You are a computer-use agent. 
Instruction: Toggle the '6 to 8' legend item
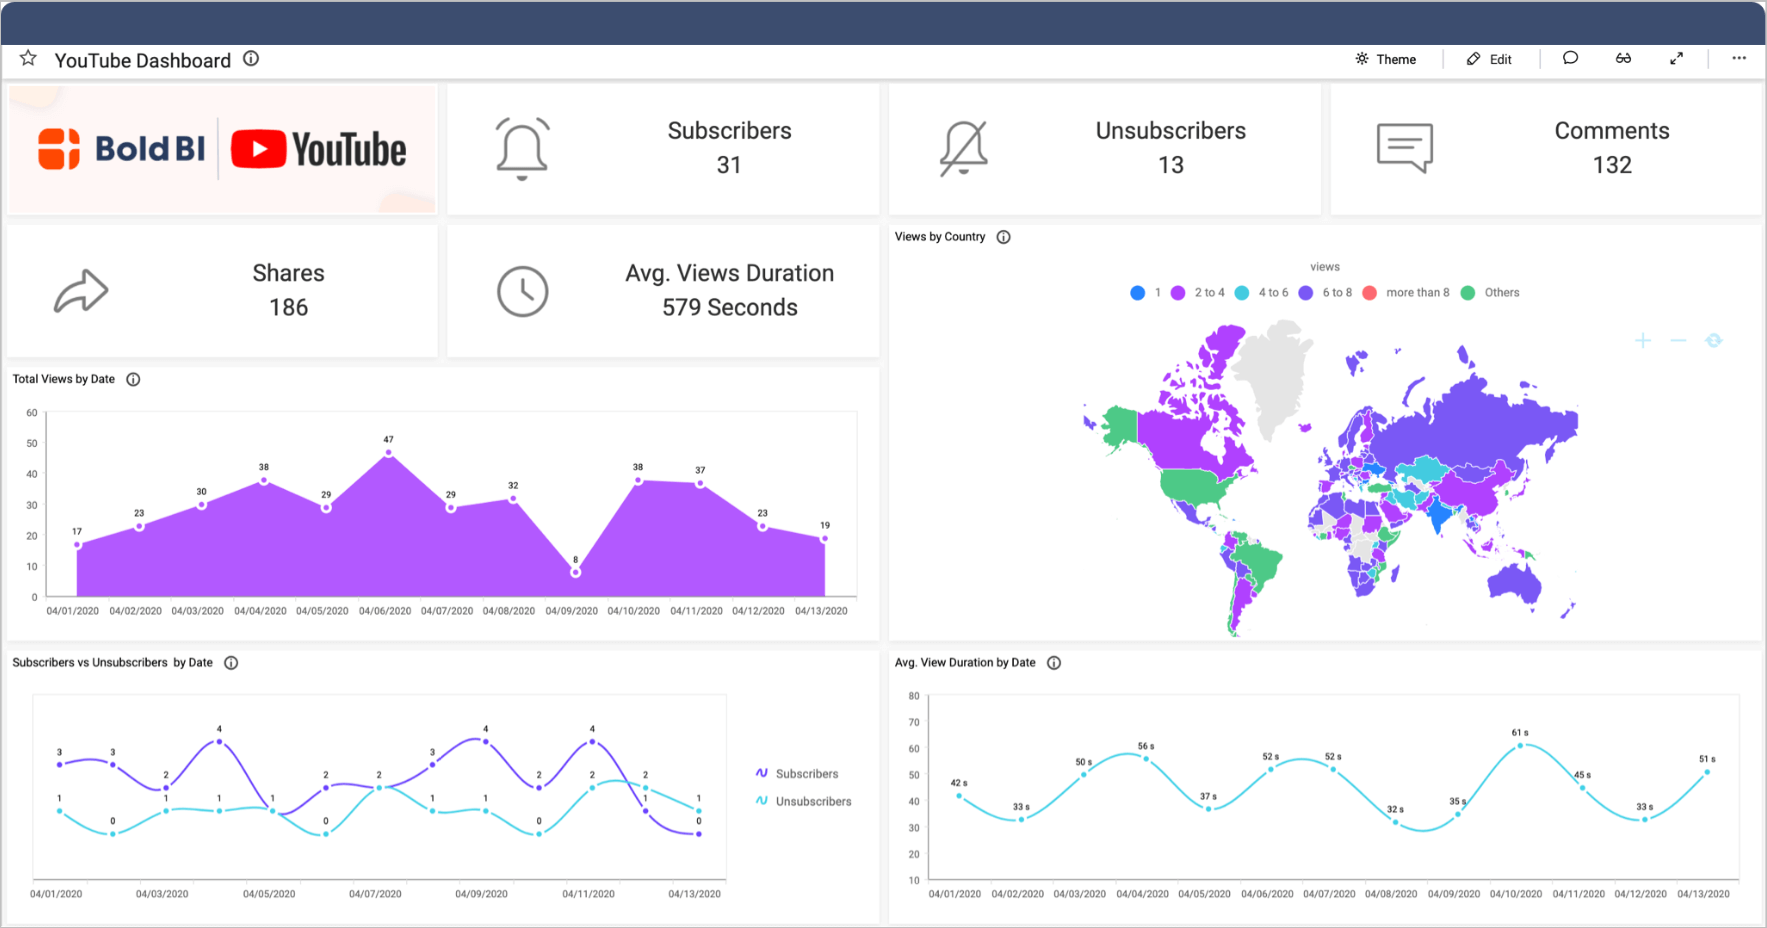[1325, 293]
